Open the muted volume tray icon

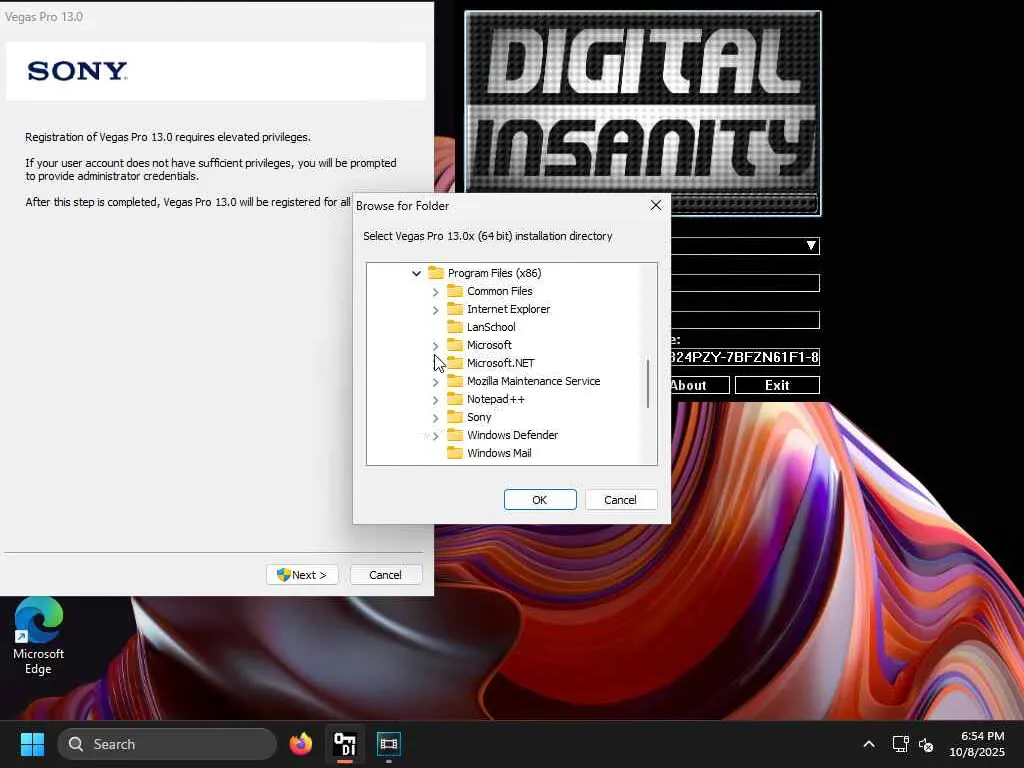pyautogui.click(x=926, y=744)
